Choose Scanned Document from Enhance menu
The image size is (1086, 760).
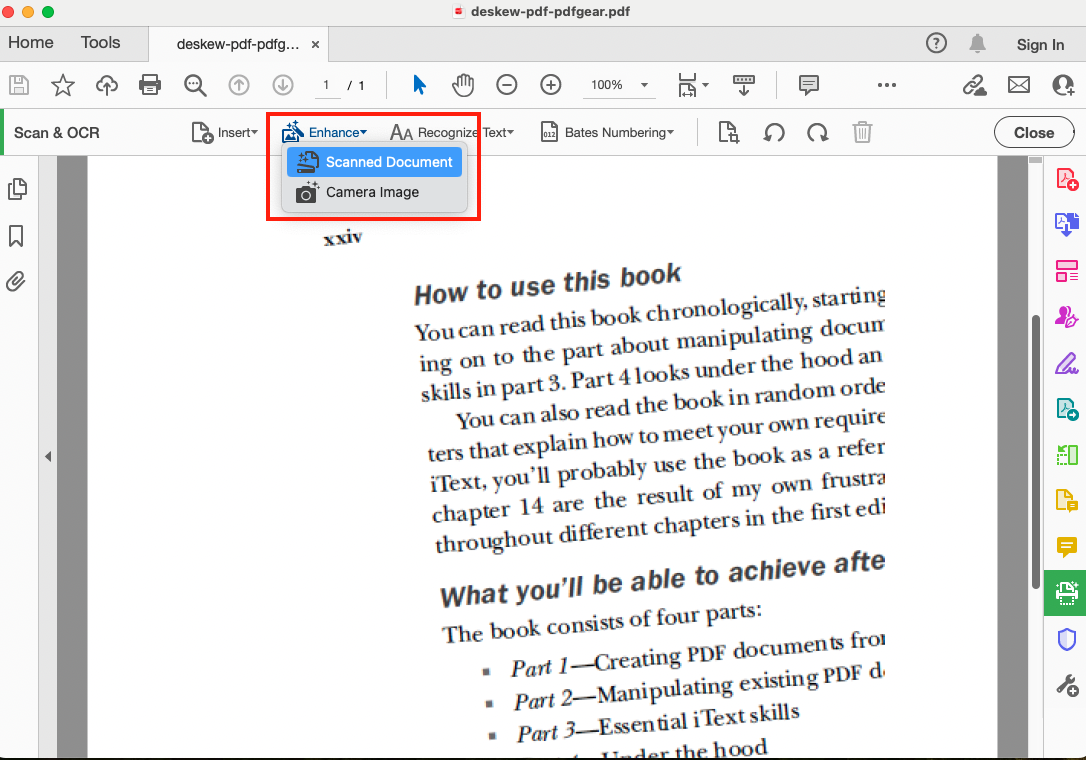tap(375, 162)
